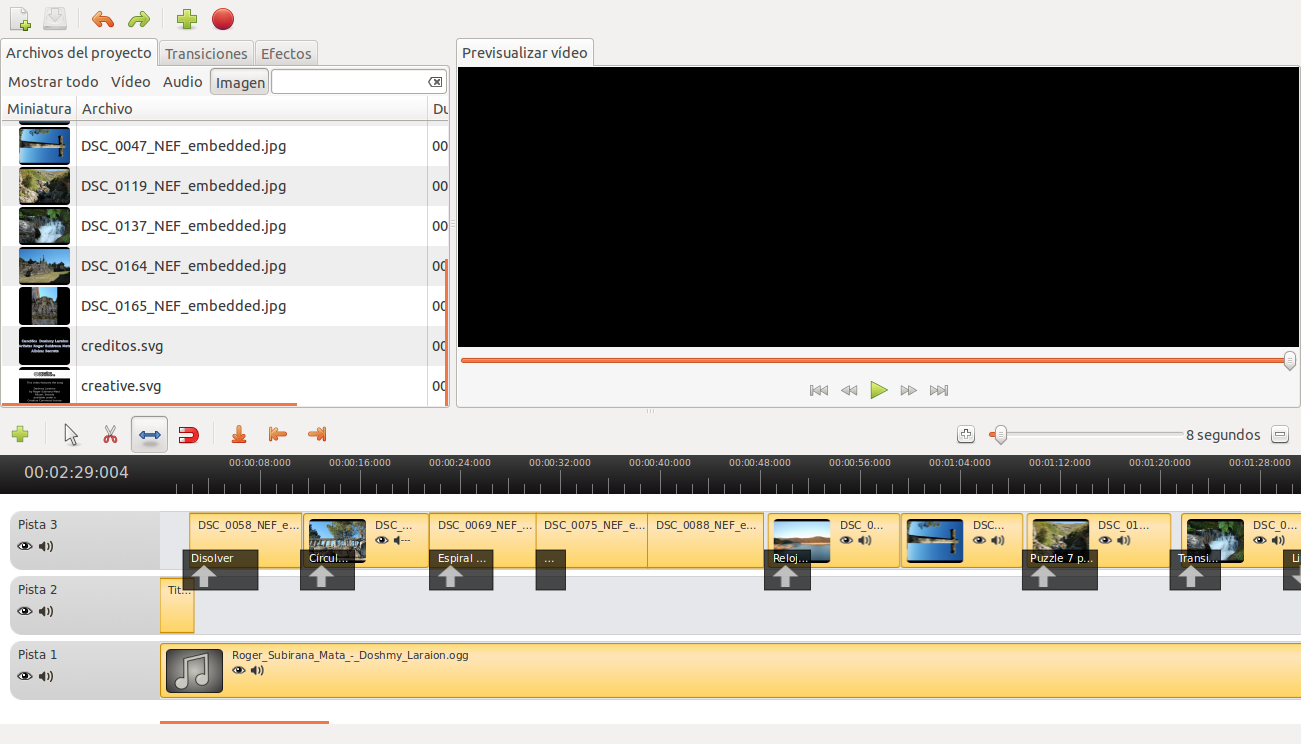Show all files via Mostrar todo

(52, 81)
